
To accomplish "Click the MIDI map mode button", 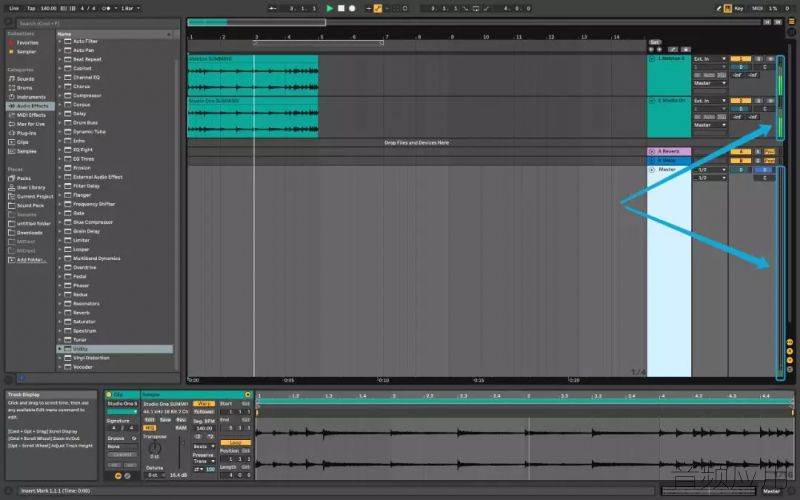I will (x=757, y=8).
